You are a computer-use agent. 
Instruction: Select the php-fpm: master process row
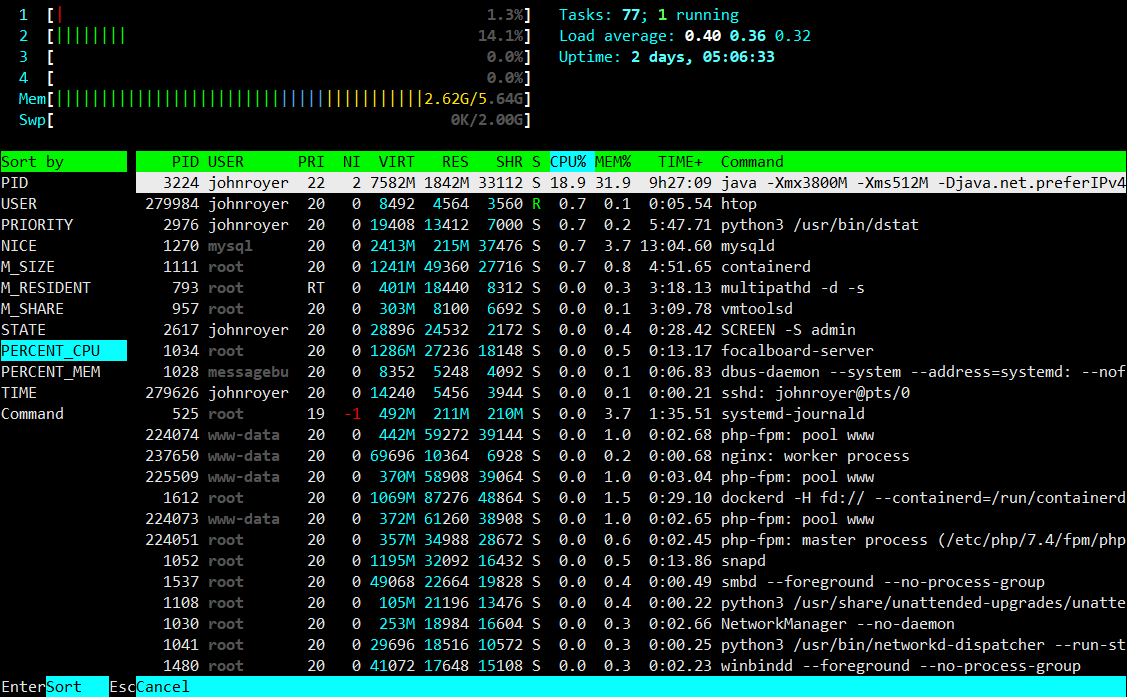[x=631, y=540]
